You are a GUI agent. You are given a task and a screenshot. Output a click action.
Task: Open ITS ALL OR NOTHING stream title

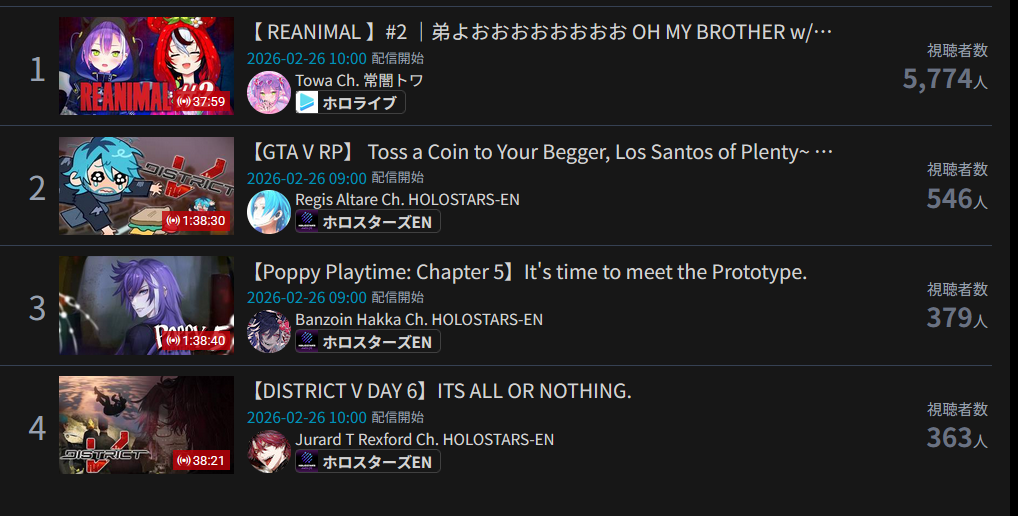coord(440,391)
